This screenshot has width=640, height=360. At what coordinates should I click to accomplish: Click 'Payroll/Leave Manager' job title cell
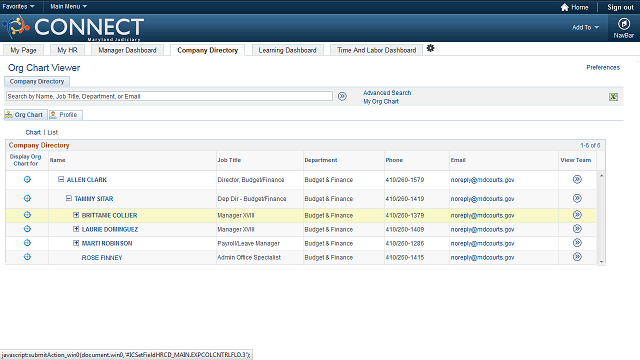point(249,243)
